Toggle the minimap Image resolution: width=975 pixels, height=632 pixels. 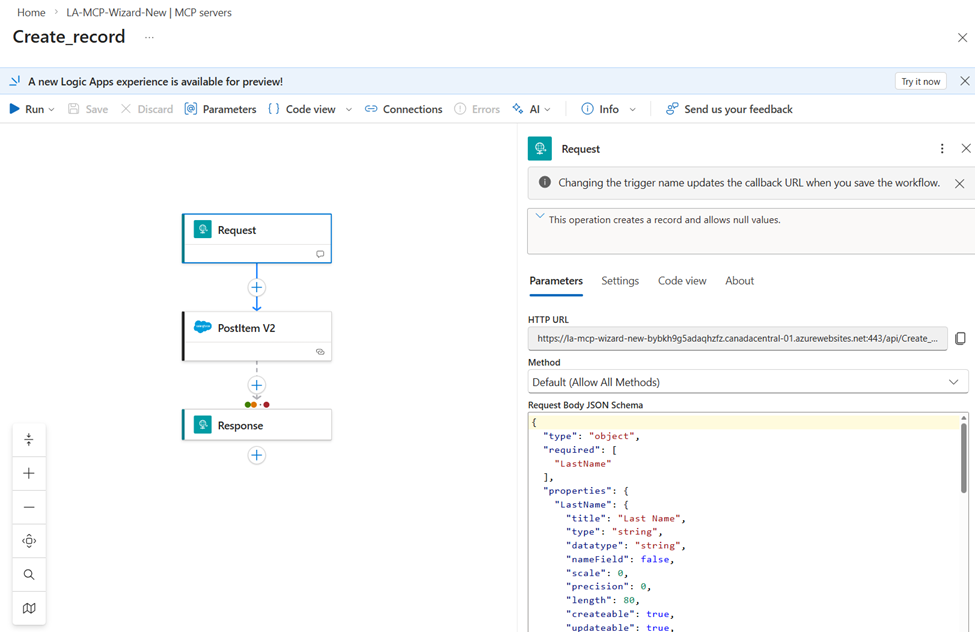click(x=29, y=608)
